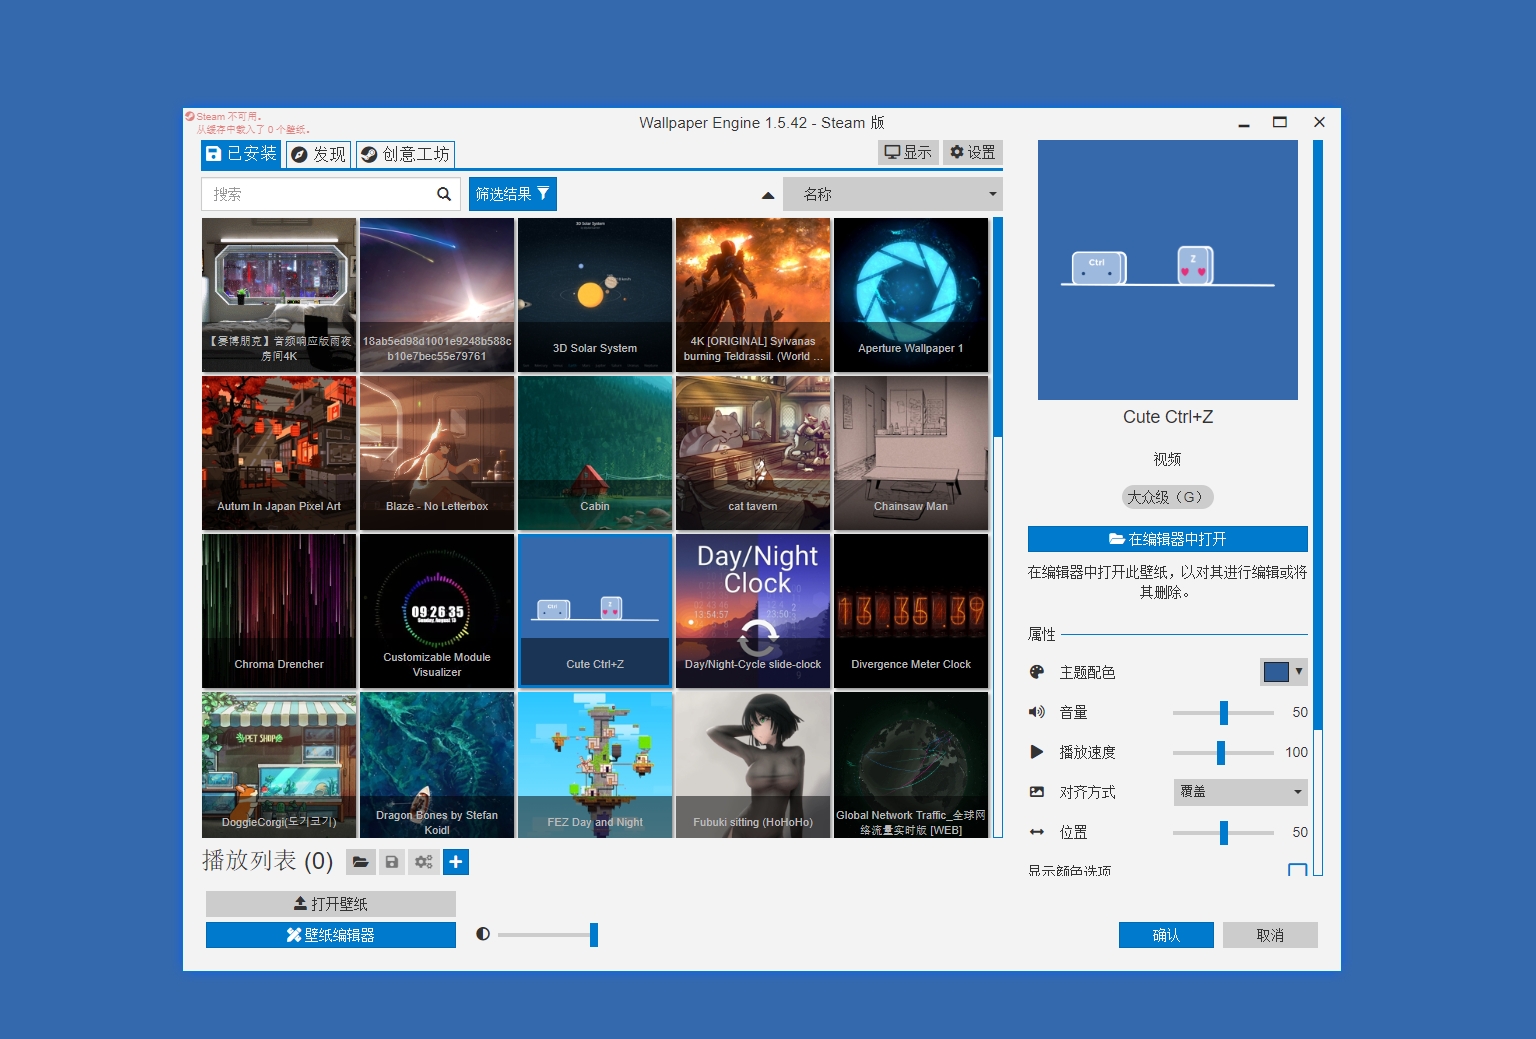Open the 名称 sort dropdown
This screenshot has width=1536, height=1039.
pos(891,193)
